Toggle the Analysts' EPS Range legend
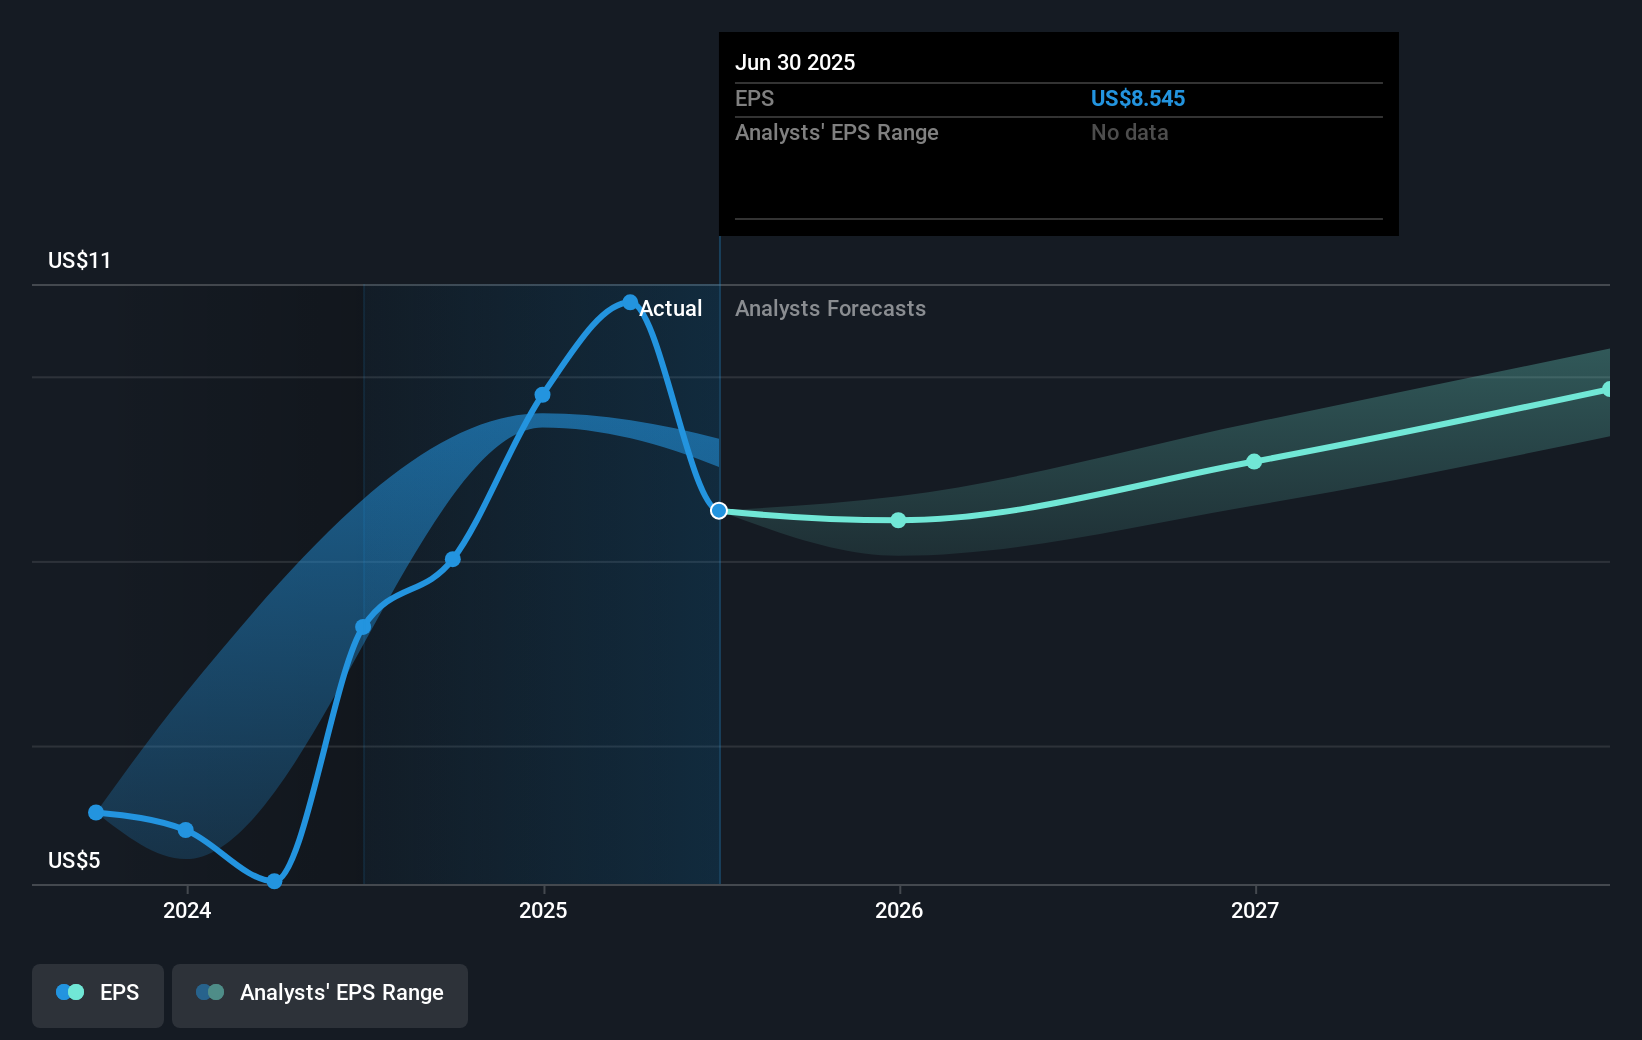The width and height of the screenshot is (1642, 1040). (x=320, y=995)
